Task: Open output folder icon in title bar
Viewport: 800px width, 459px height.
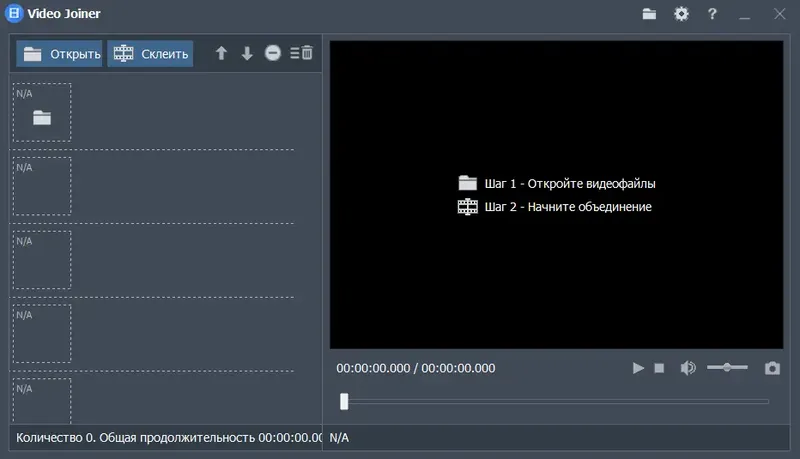Action: click(649, 14)
